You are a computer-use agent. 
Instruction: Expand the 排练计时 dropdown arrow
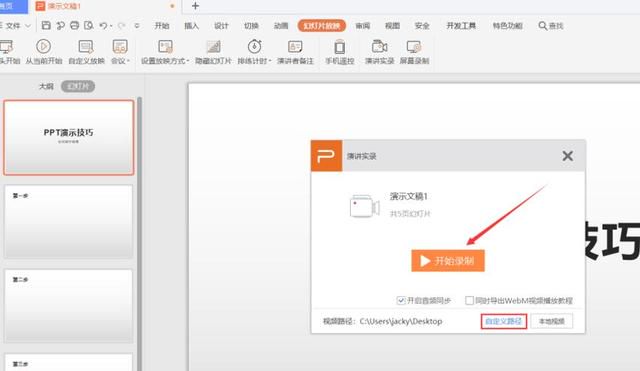[270, 61]
